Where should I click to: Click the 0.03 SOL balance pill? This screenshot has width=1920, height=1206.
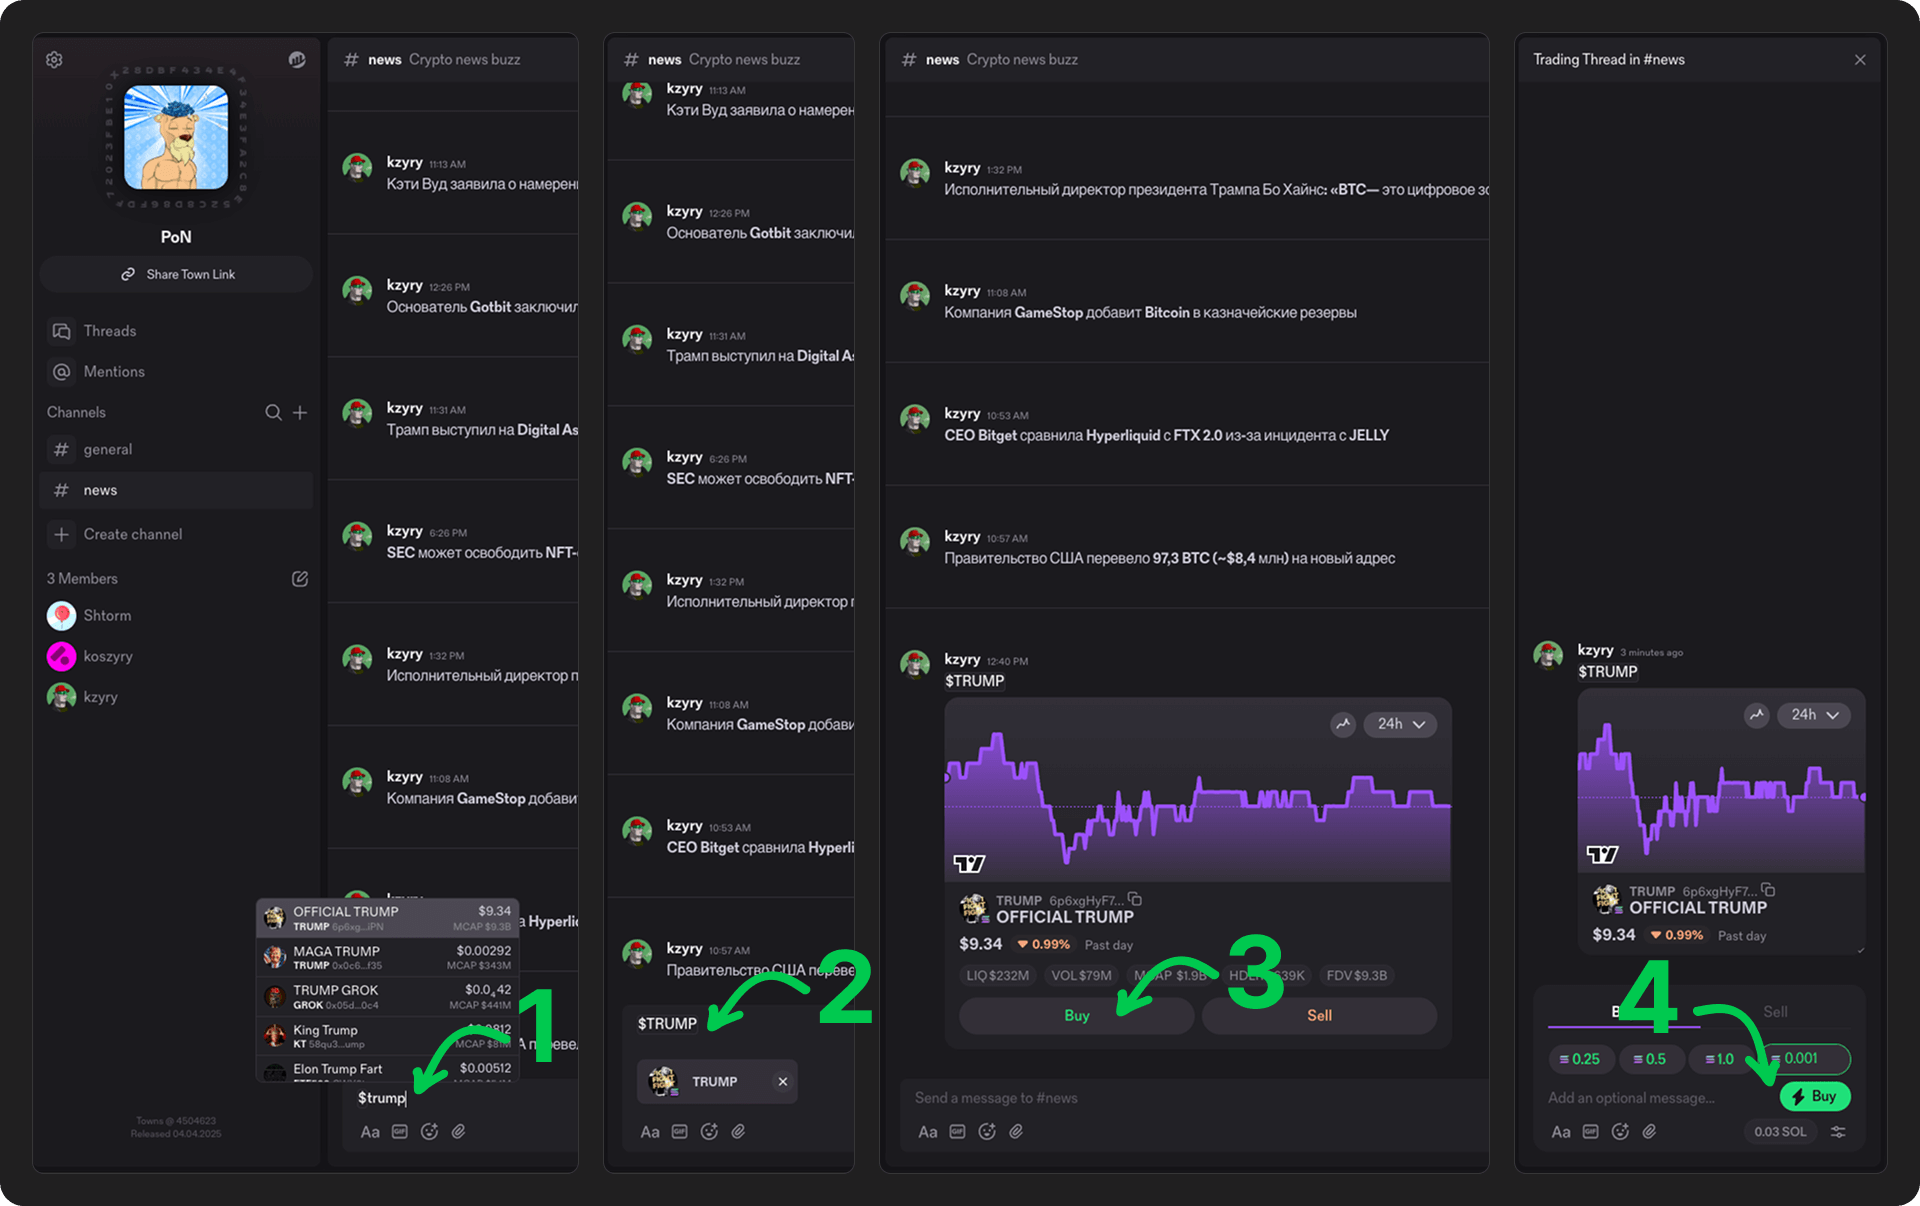[1780, 1132]
